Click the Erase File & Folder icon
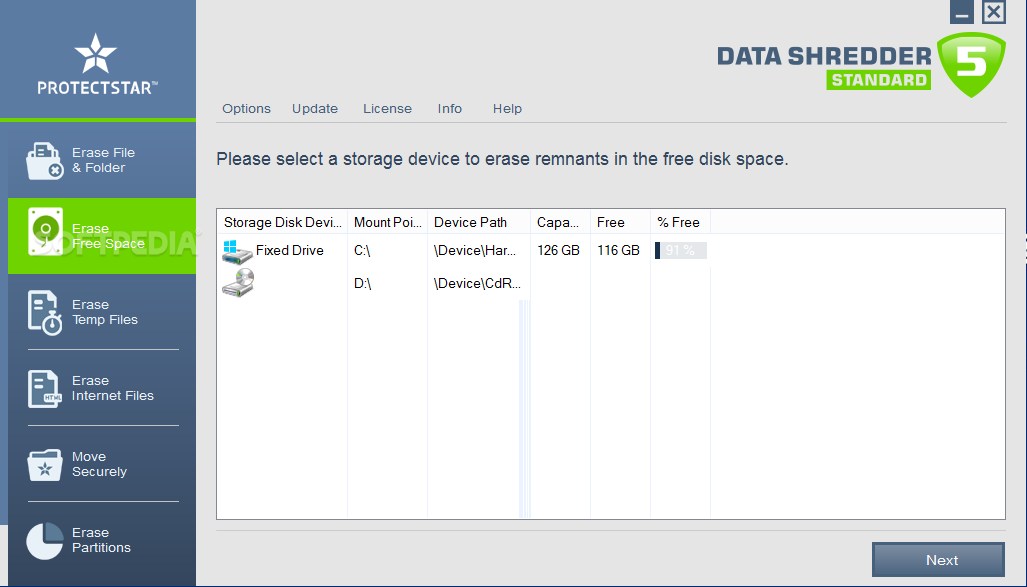 (45, 161)
